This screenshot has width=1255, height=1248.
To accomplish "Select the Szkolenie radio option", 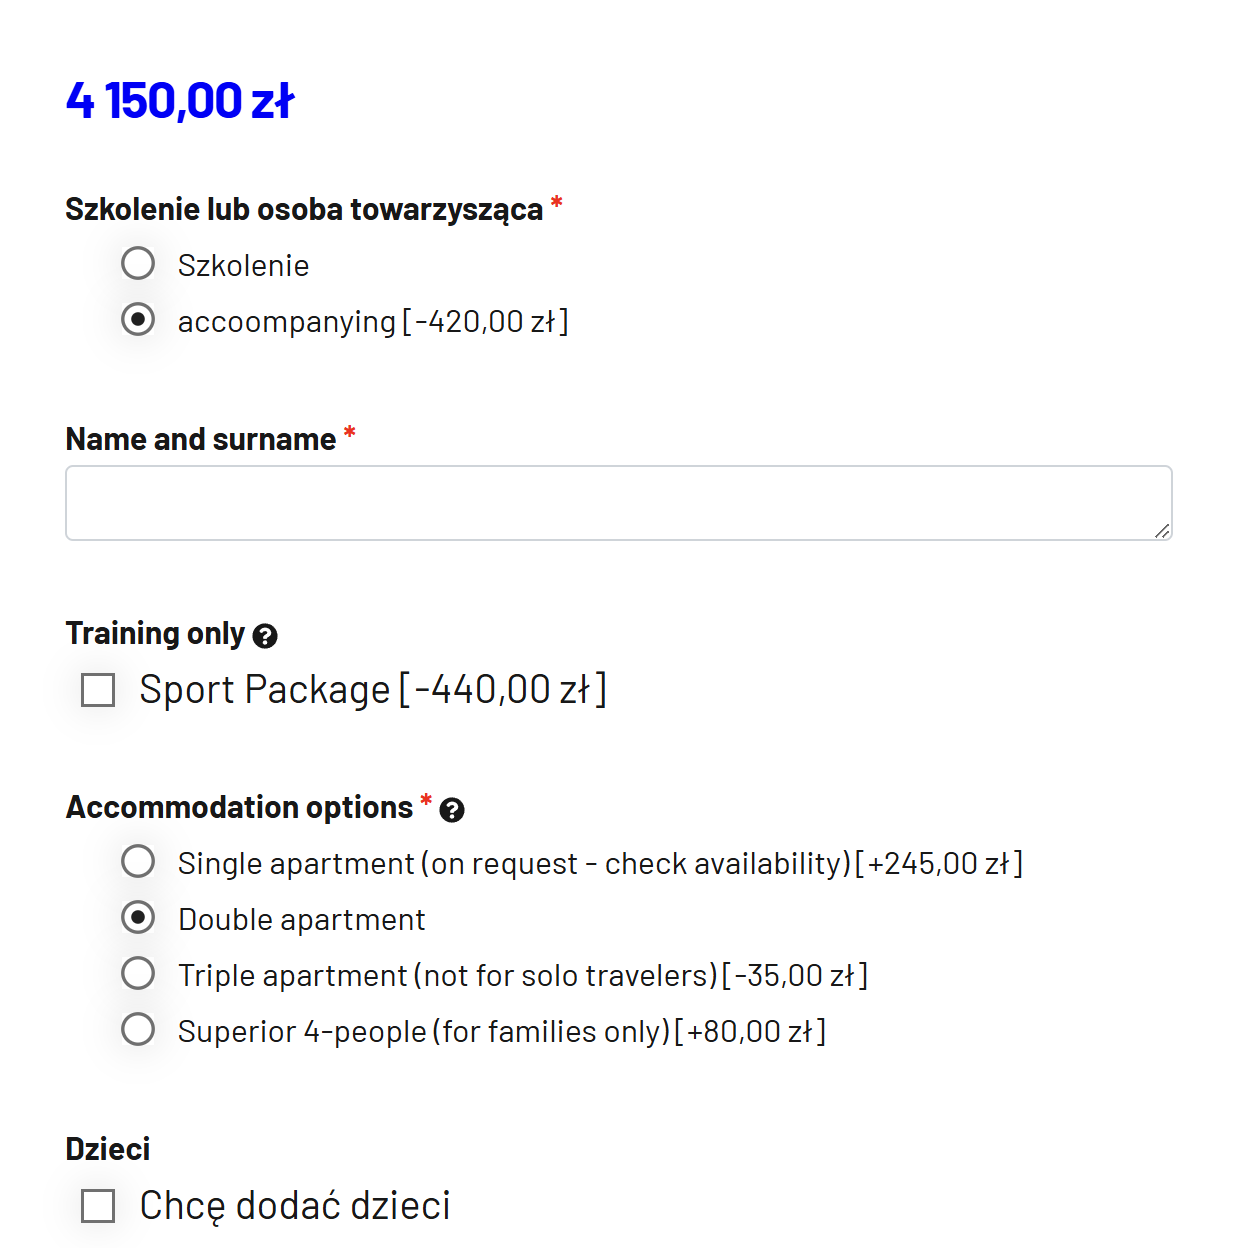I will pyautogui.click(x=138, y=264).
